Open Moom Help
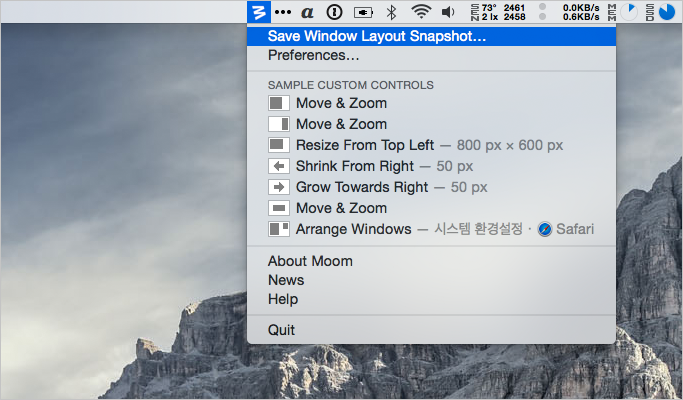Screen dimensions: 683x400 (431, 299)
